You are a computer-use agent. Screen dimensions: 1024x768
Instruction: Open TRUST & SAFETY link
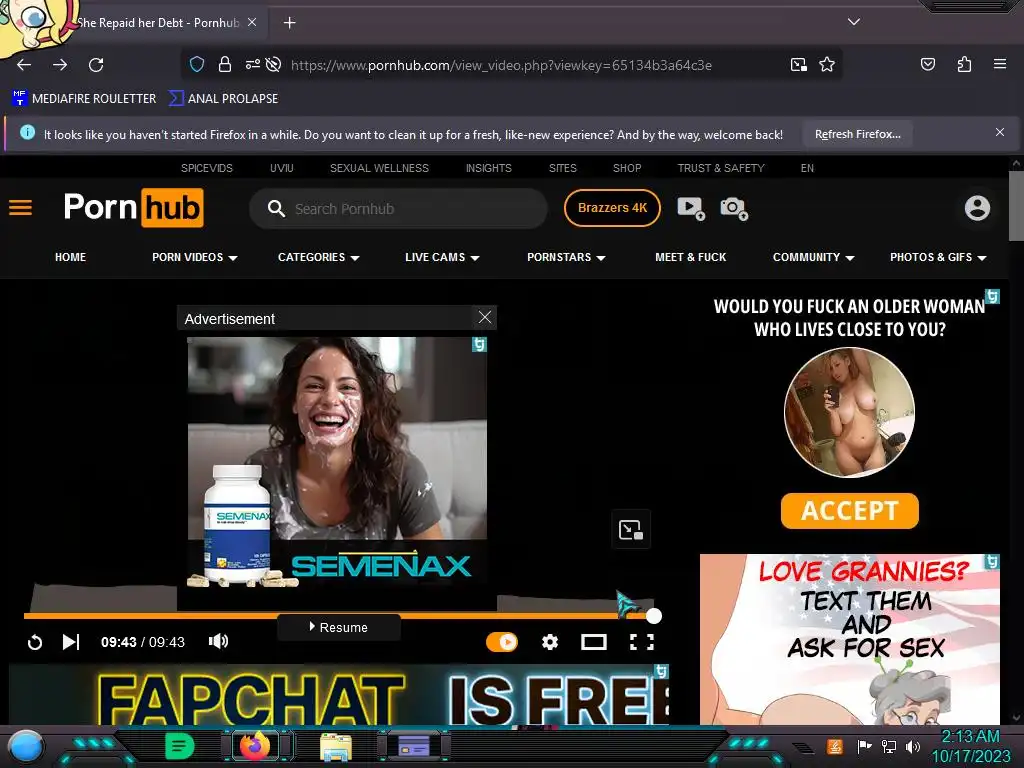pyautogui.click(x=721, y=168)
